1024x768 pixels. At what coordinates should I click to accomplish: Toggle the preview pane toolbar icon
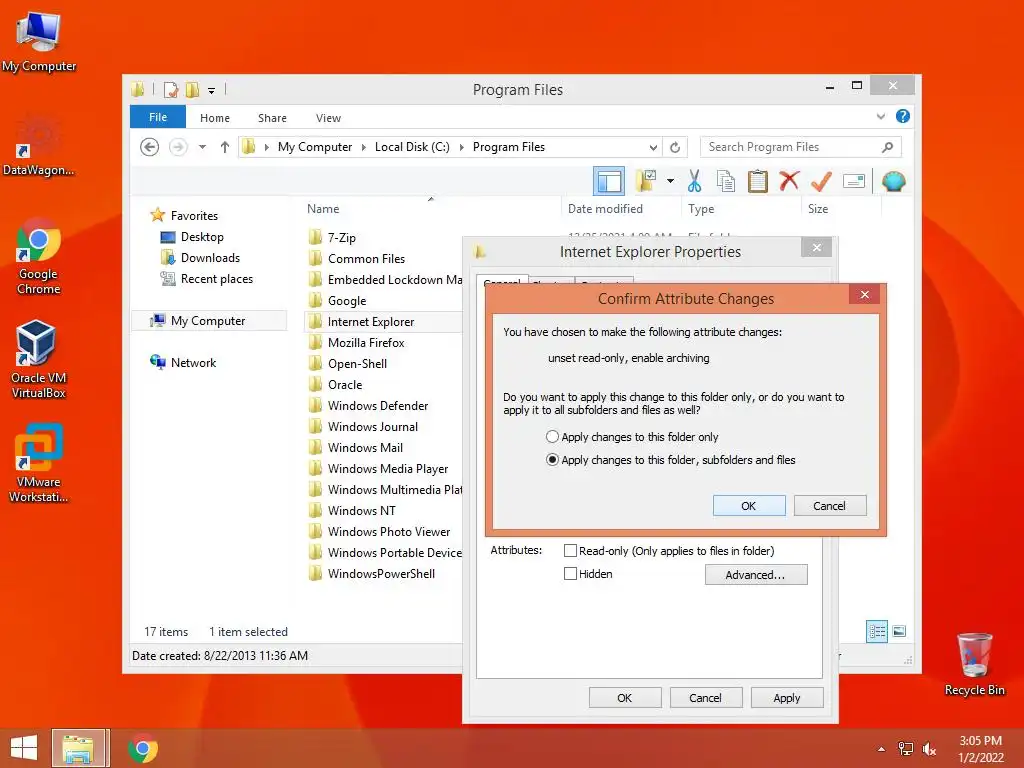coord(609,182)
